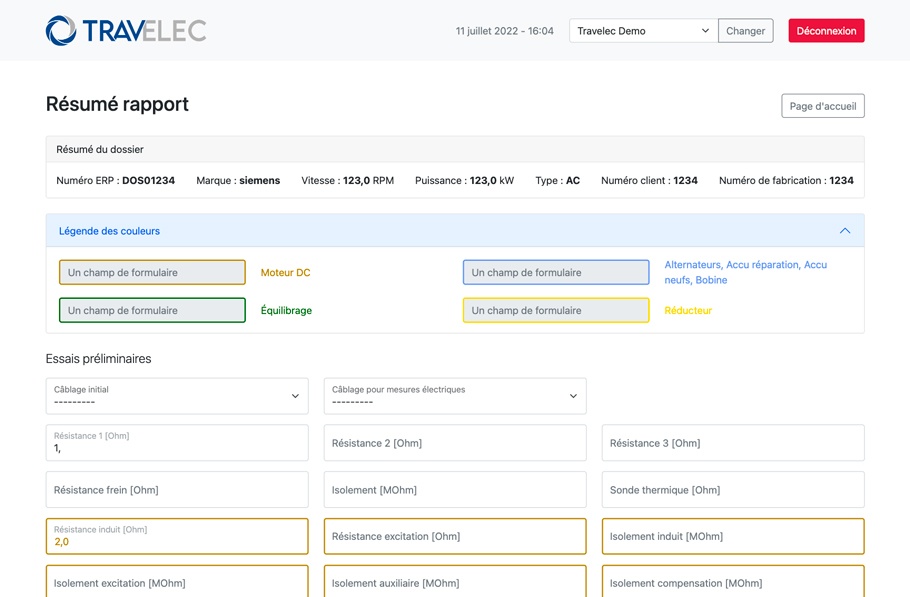Click the Moteur DC legend sample field
Image resolution: width=910 pixels, height=597 pixels.
point(152,272)
